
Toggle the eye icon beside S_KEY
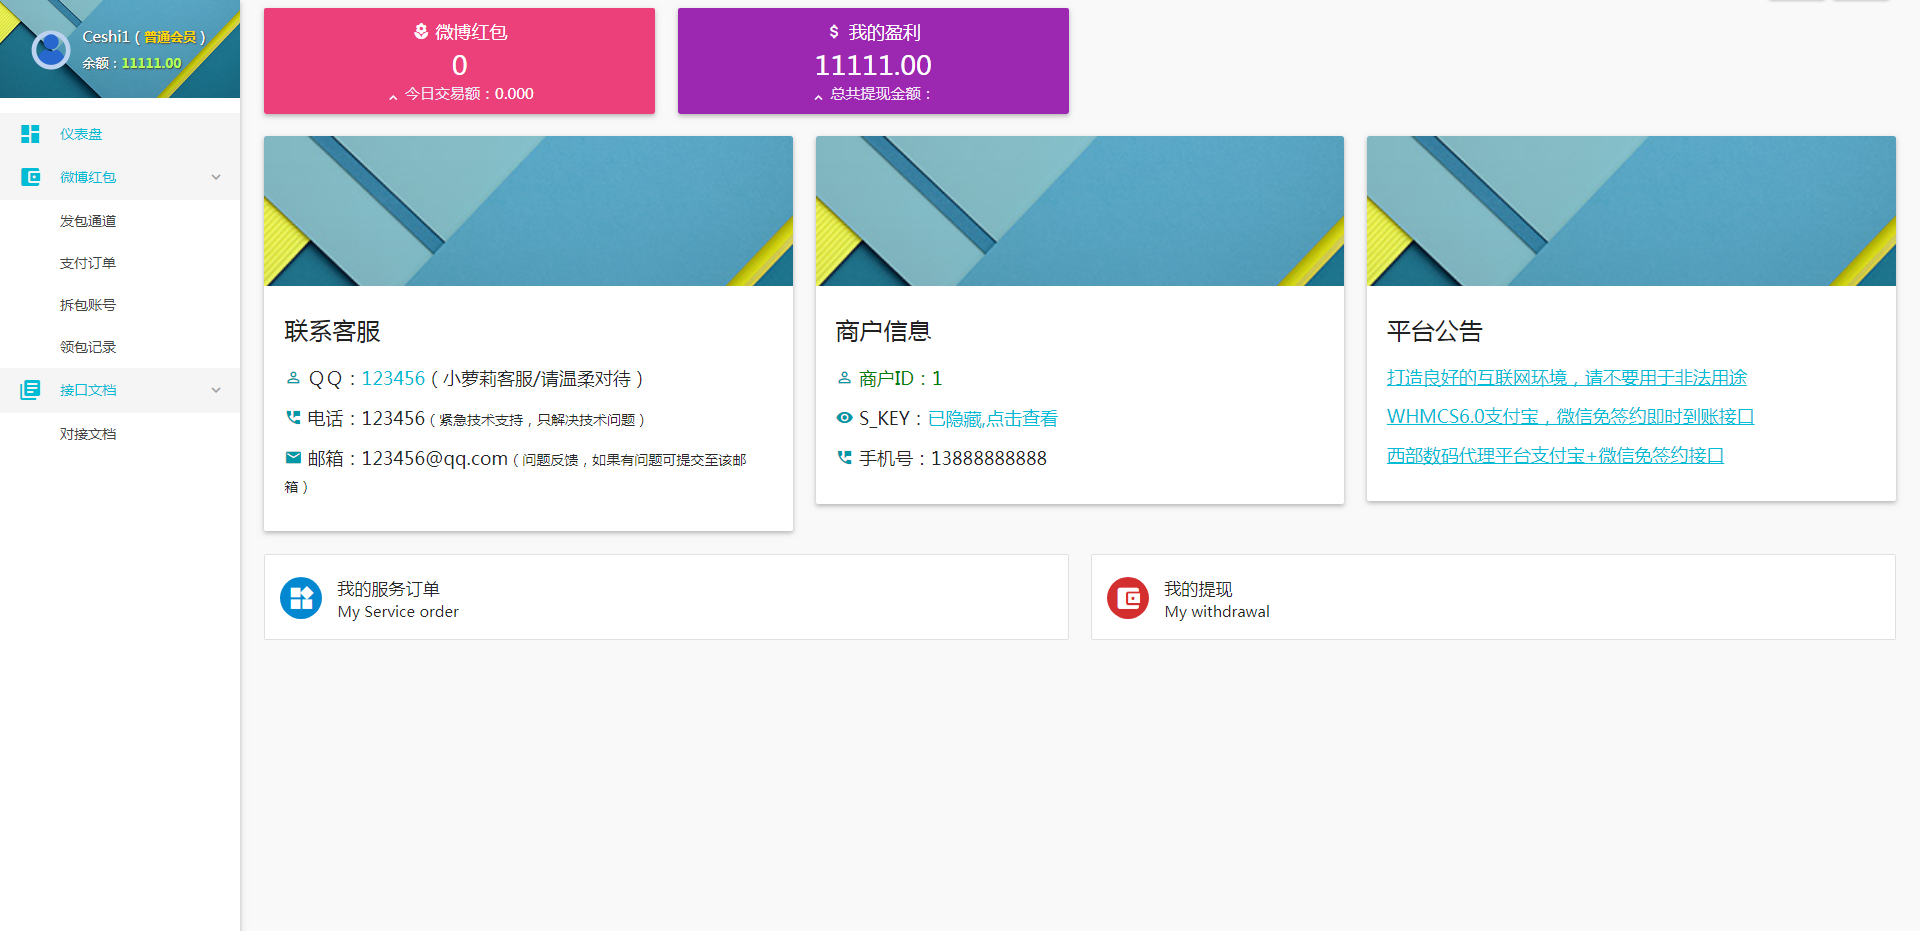click(845, 418)
